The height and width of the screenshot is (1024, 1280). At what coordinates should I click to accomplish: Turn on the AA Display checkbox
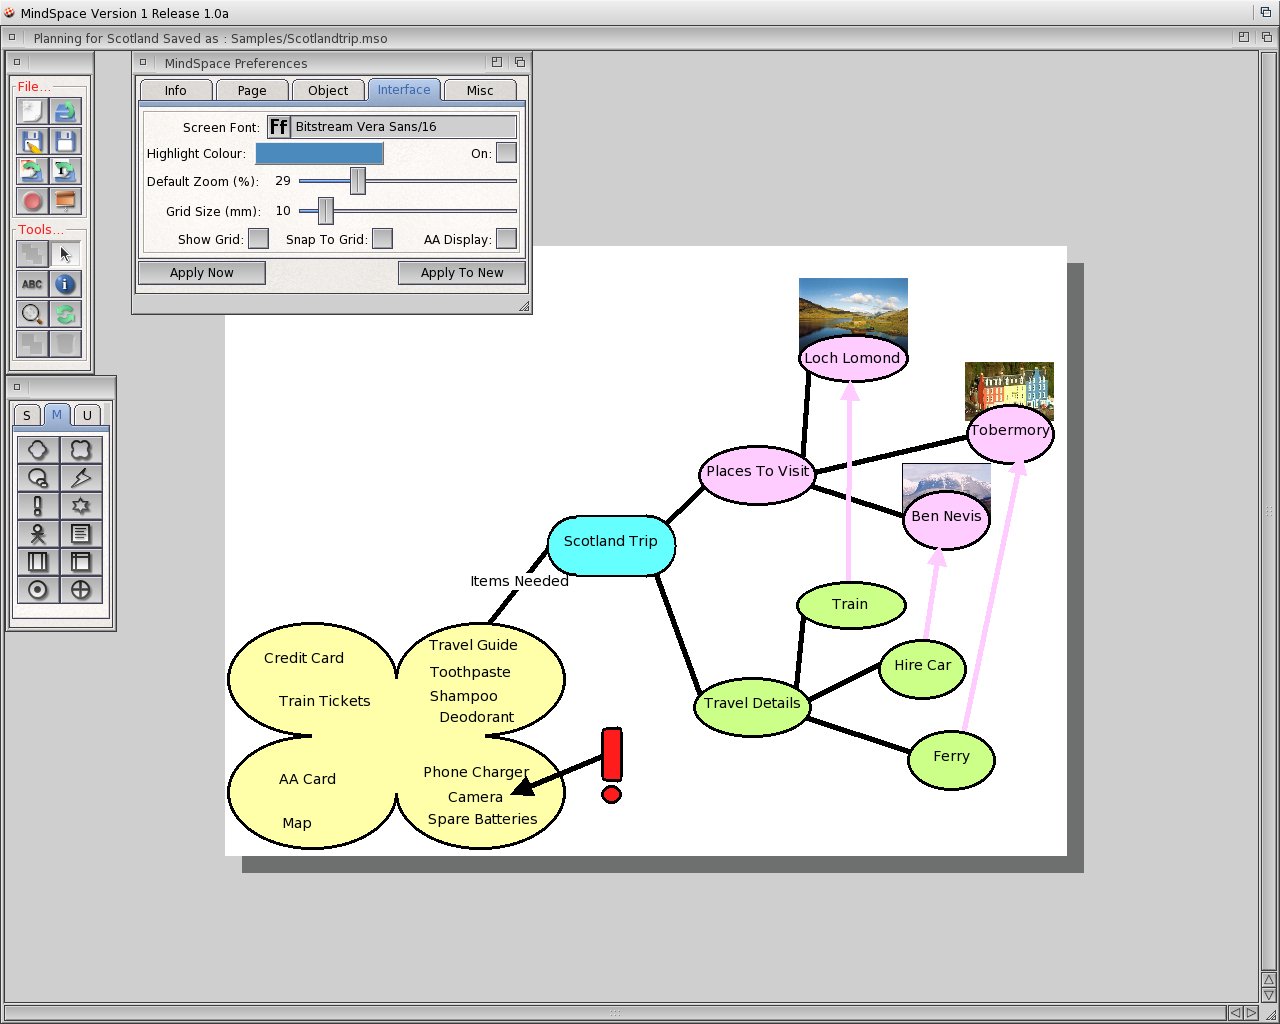[x=506, y=239]
